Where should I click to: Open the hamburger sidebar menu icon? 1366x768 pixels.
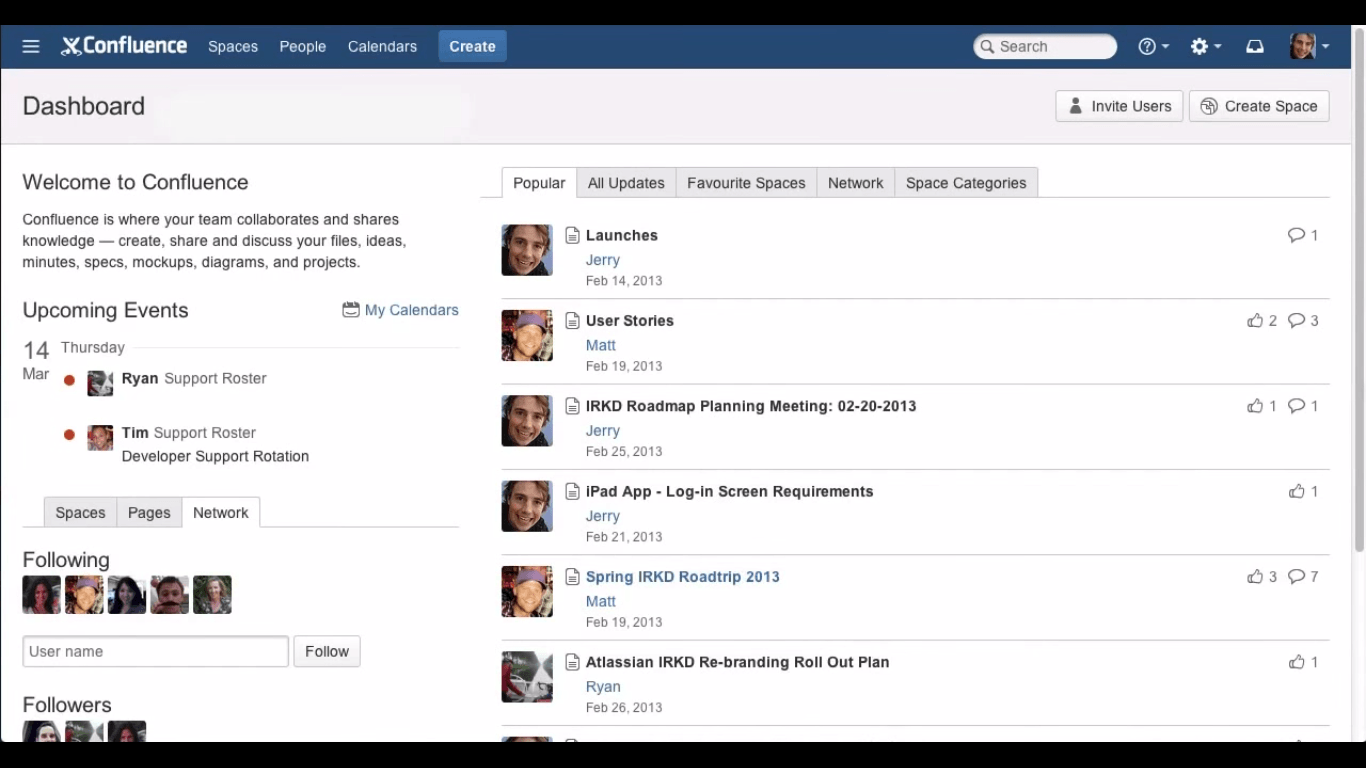point(31,46)
